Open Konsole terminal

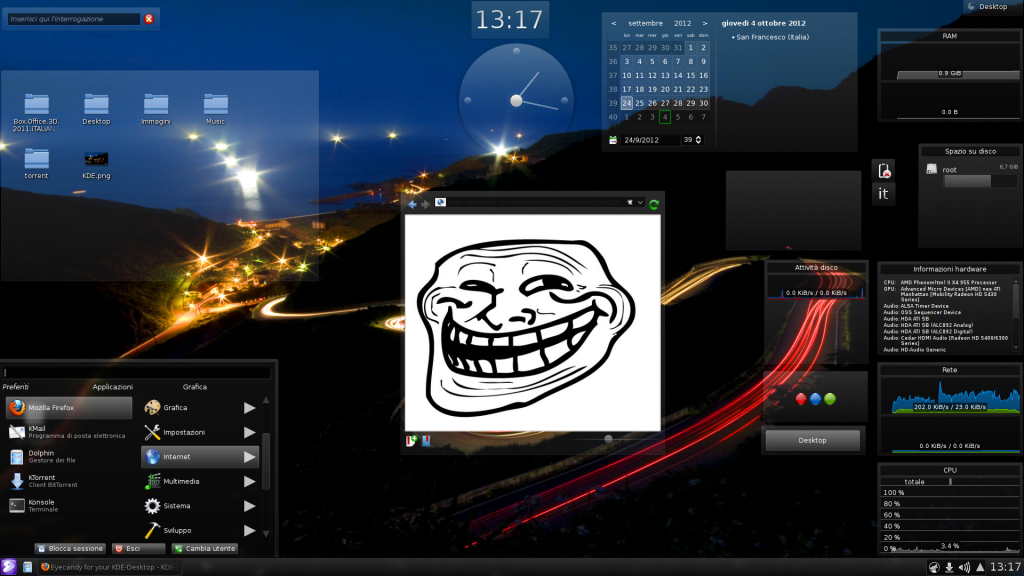tap(67, 507)
